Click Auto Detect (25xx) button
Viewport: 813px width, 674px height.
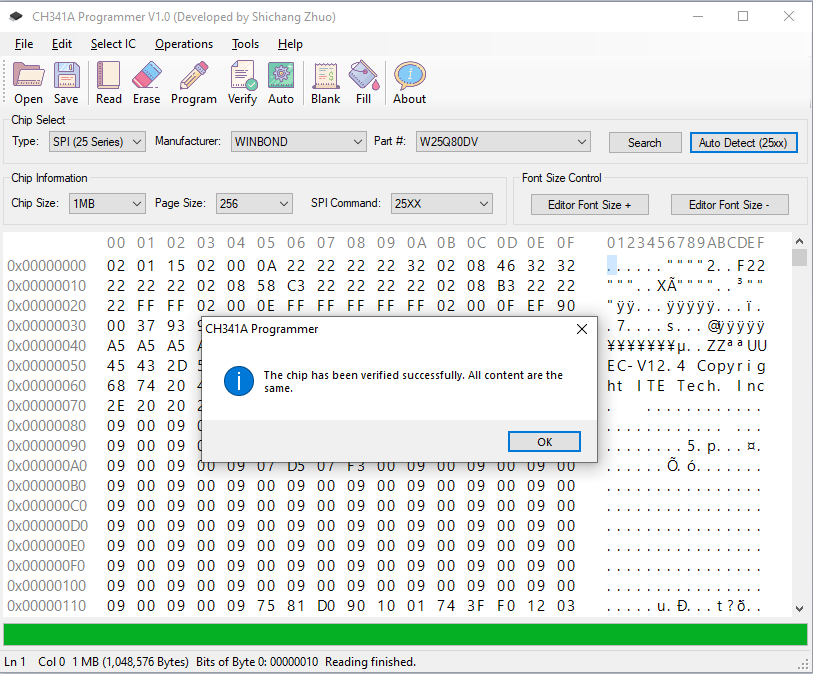point(743,143)
